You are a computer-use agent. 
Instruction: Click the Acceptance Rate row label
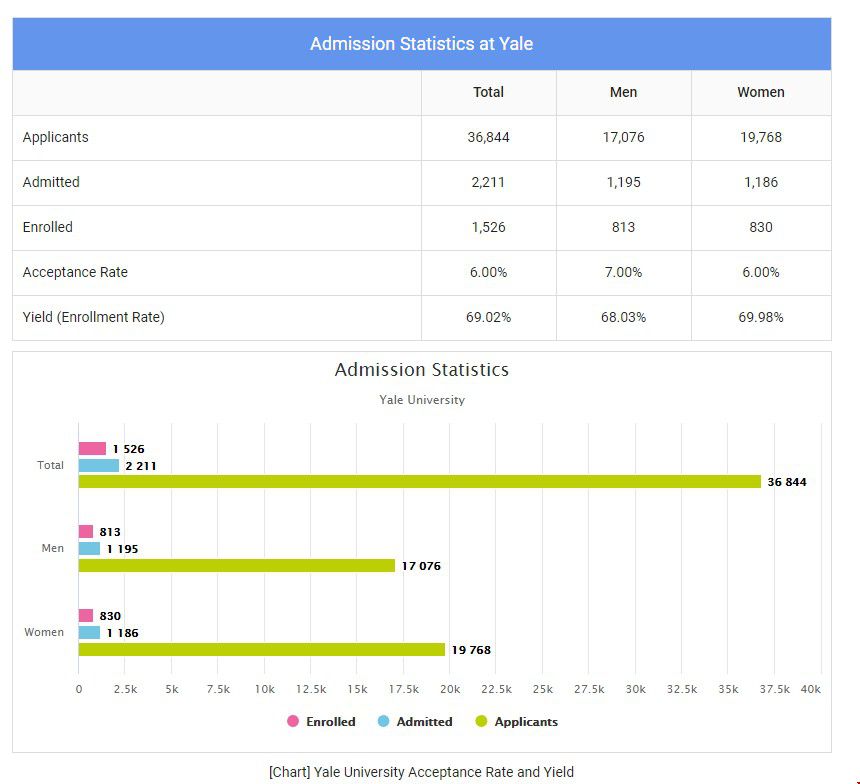coord(75,272)
